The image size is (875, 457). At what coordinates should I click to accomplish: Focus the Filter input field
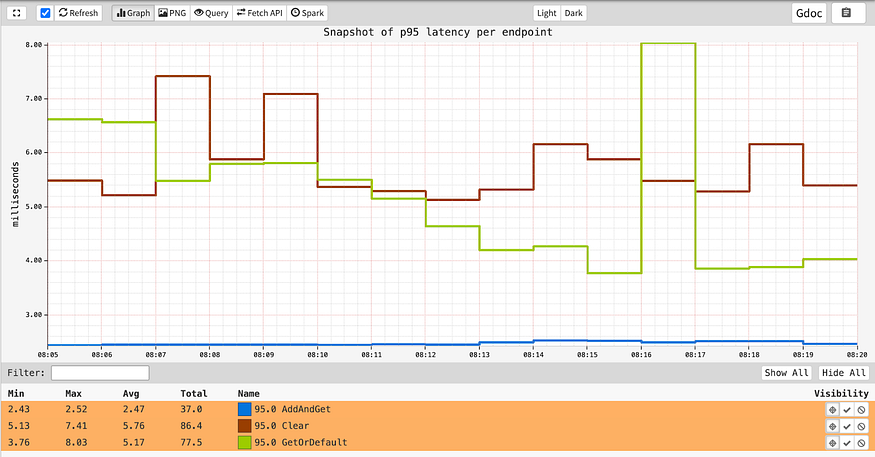pyautogui.click(x=100, y=373)
